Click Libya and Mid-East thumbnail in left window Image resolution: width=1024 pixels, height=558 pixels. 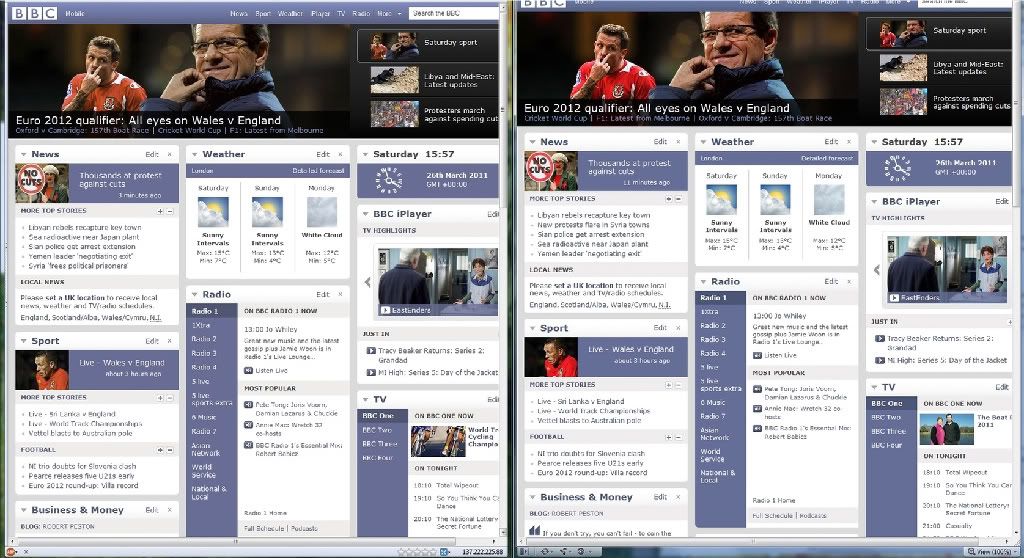[394, 80]
